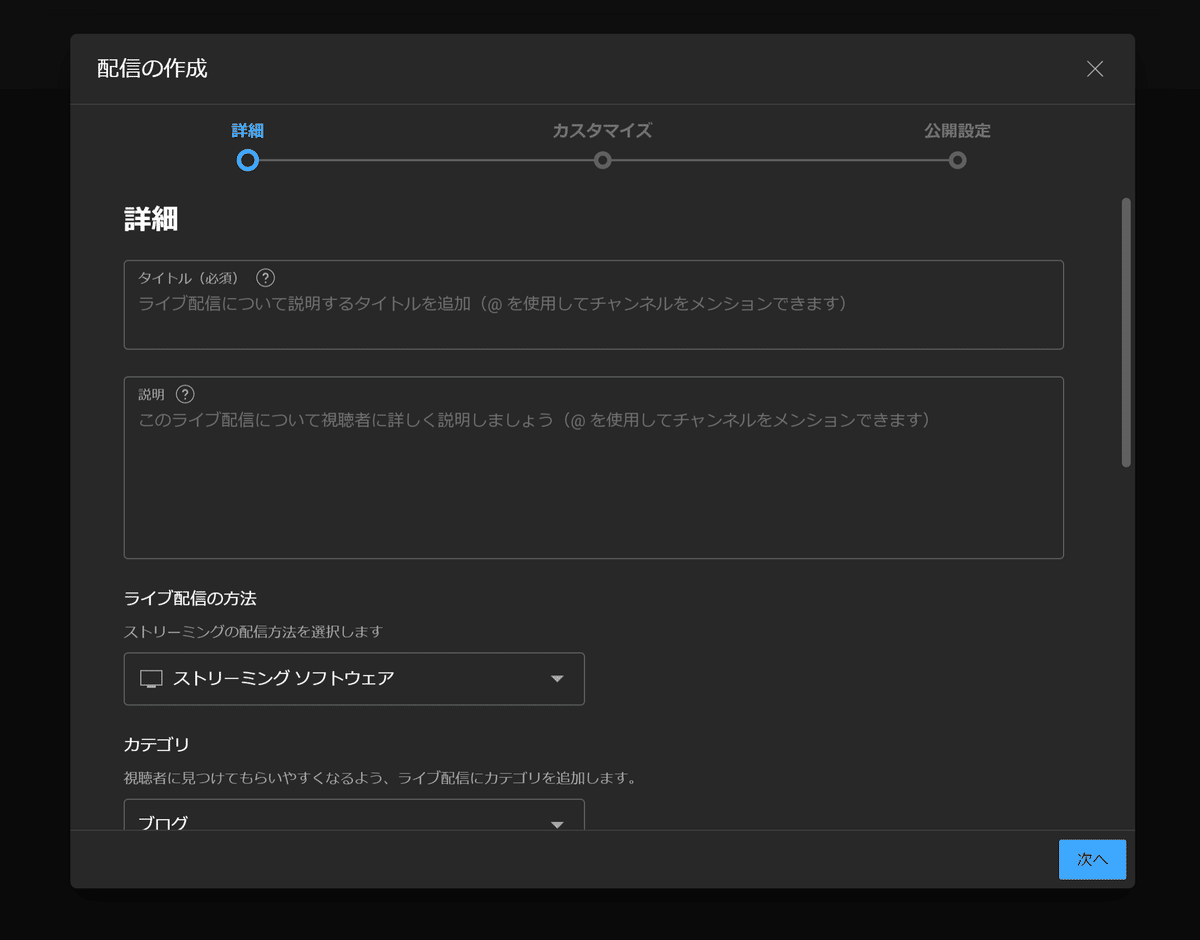Image resolution: width=1200 pixels, height=940 pixels.
Task: Click the カテゴリ heading
Action: coord(156,744)
